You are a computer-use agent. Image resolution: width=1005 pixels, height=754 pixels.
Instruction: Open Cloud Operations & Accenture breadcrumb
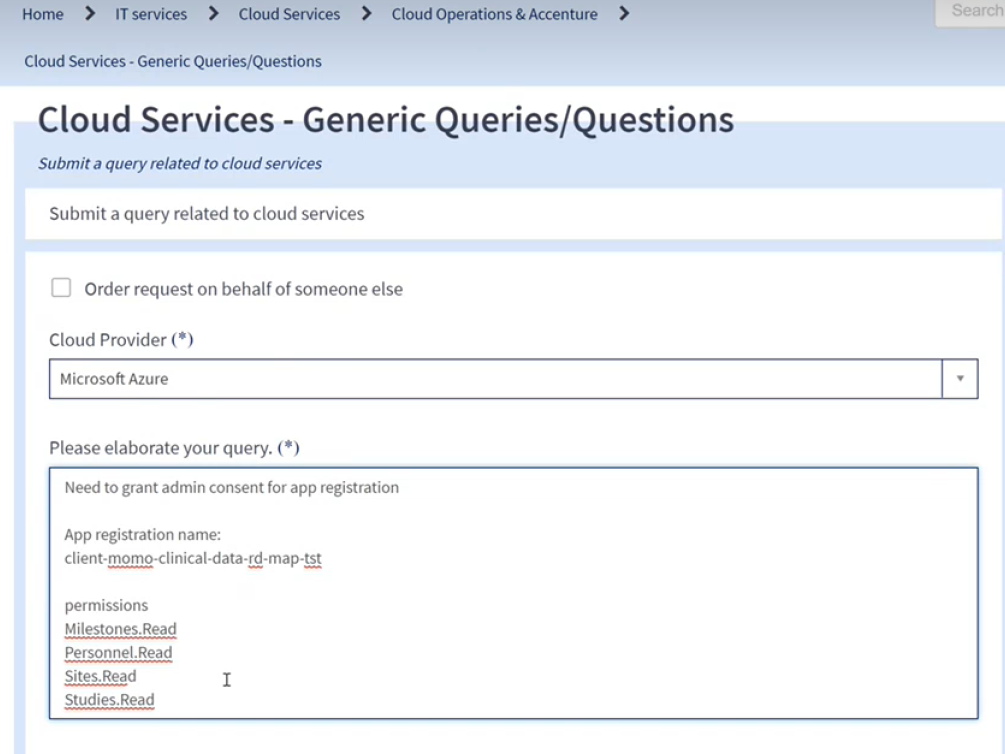tap(494, 14)
